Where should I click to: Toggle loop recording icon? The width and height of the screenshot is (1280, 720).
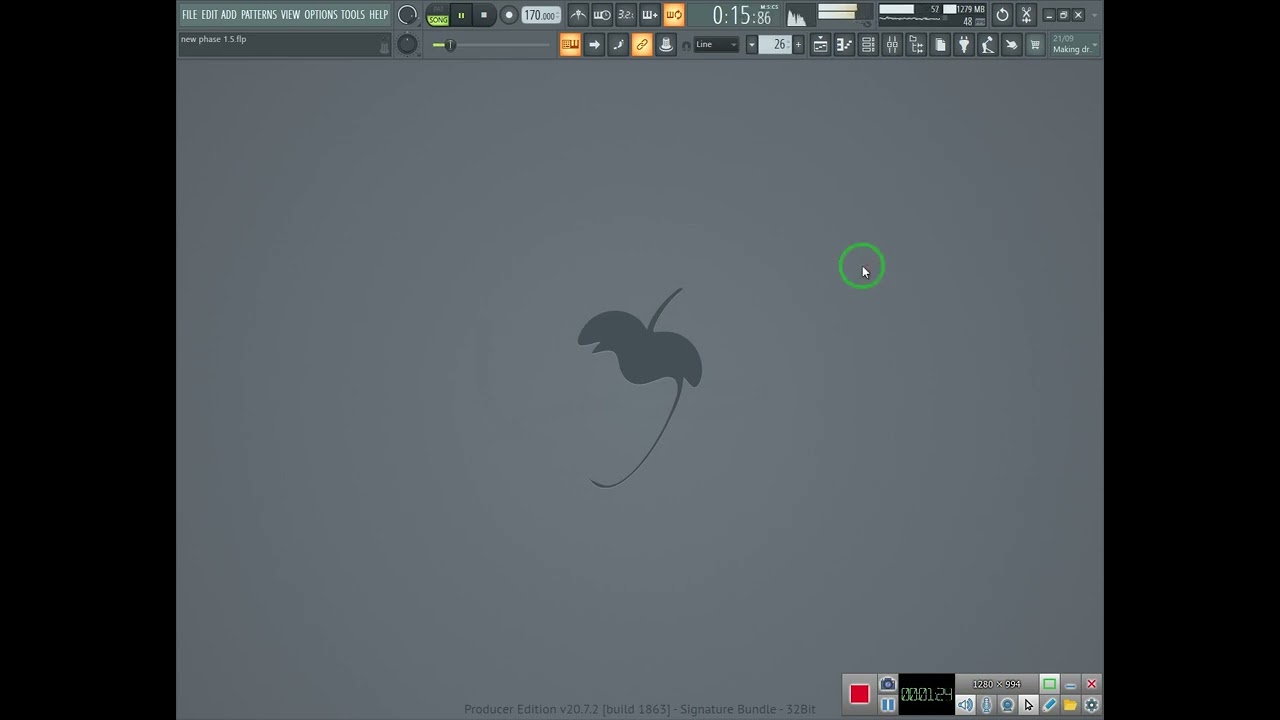click(x=674, y=15)
